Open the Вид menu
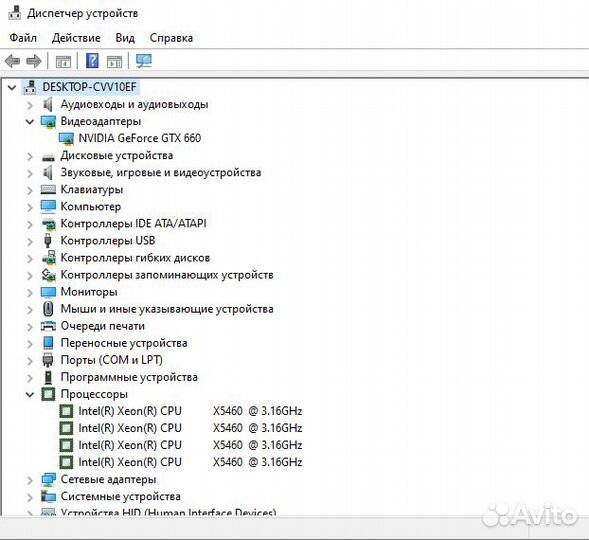Screen dimensions: 589x540 125,38
